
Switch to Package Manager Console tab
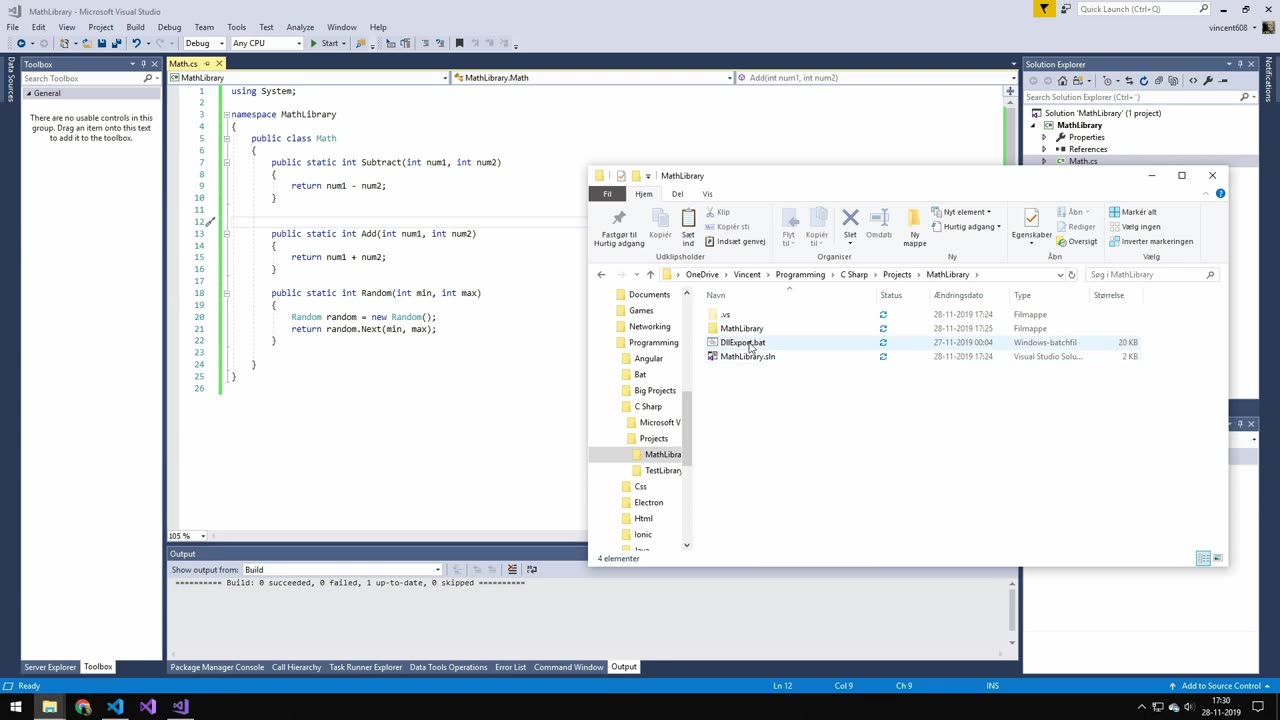pyautogui.click(x=217, y=667)
